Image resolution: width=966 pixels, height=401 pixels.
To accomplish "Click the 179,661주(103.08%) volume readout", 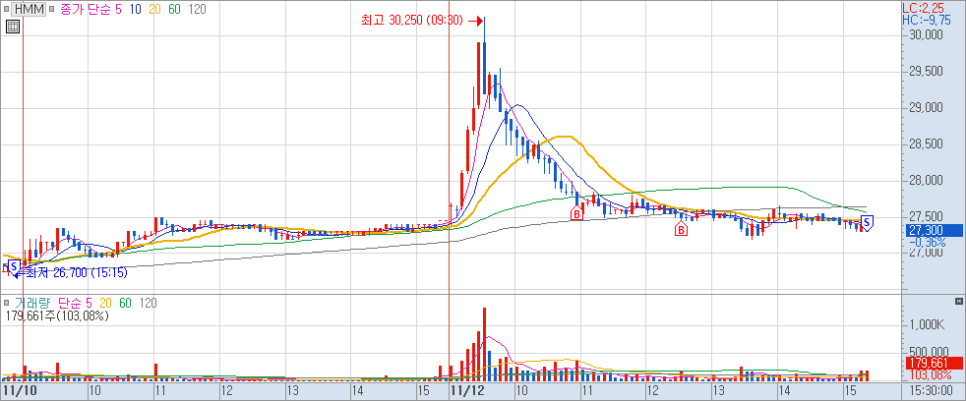I will coord(57,316).
